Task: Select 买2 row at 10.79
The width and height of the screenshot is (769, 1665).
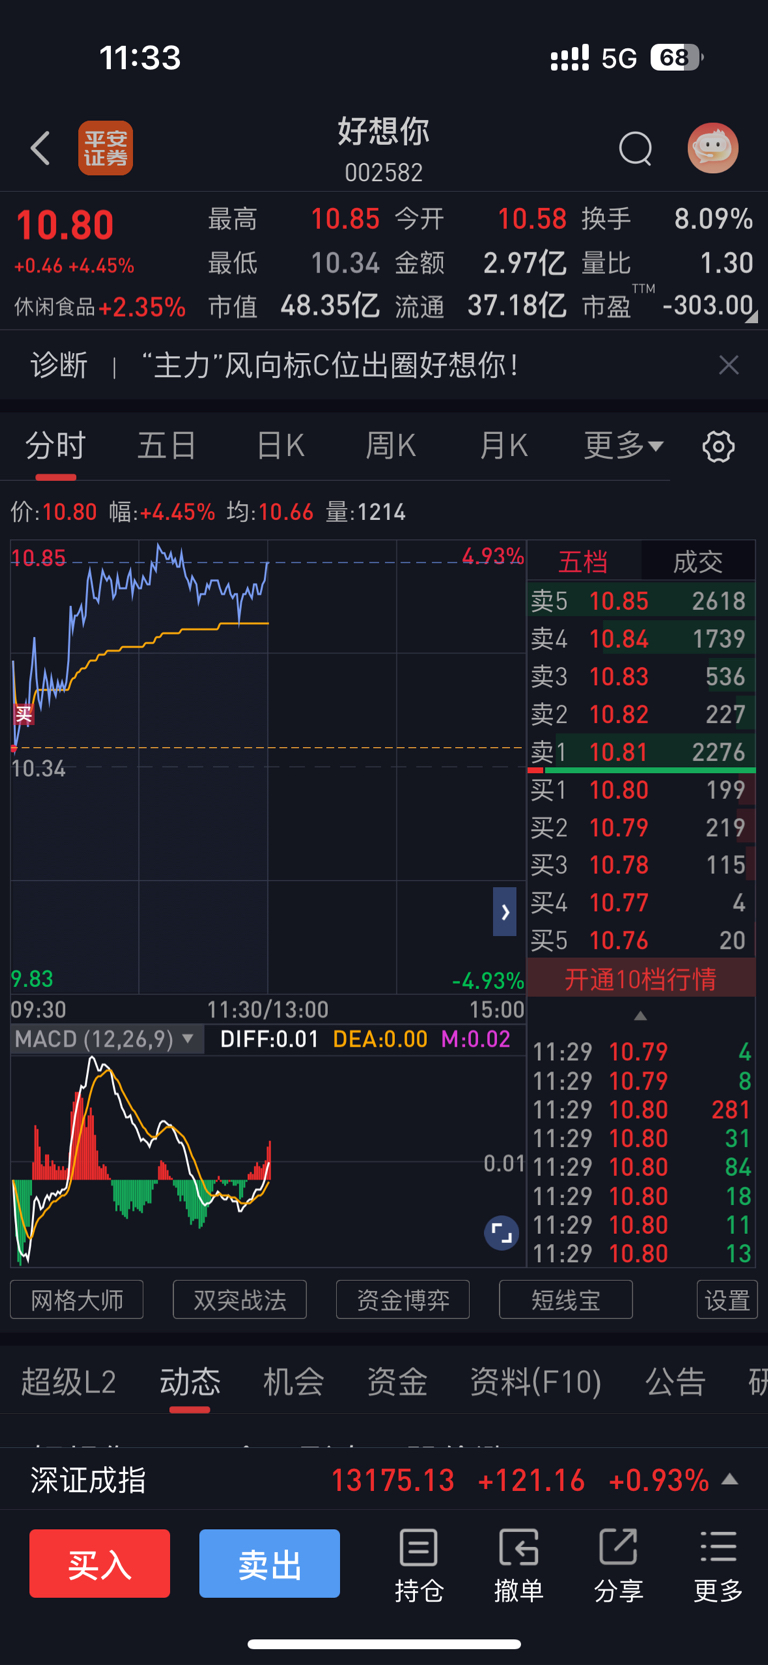Action: pos(641,828)
